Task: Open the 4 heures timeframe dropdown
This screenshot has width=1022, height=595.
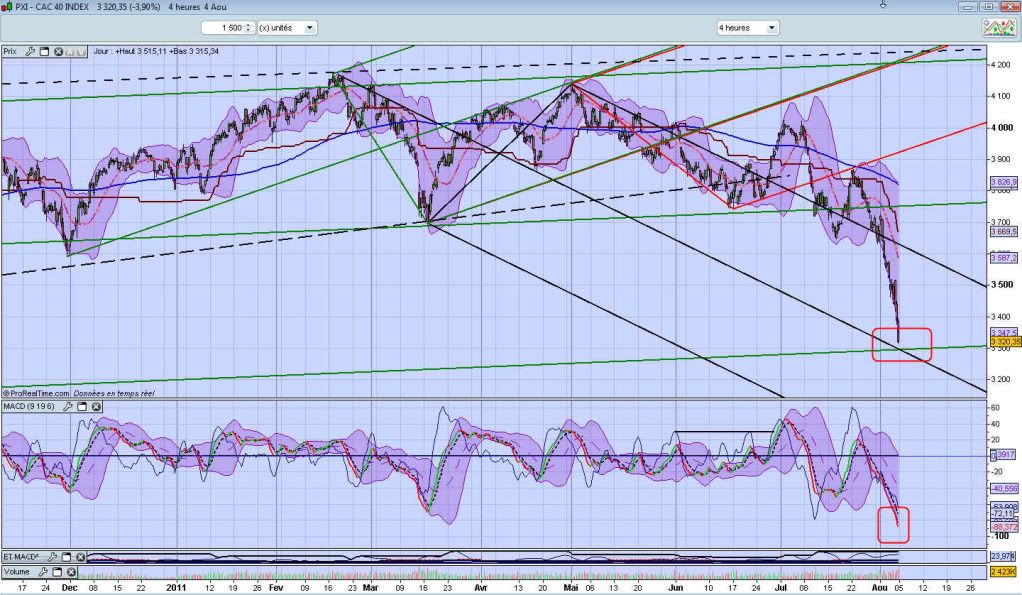Action: point(771,28)
